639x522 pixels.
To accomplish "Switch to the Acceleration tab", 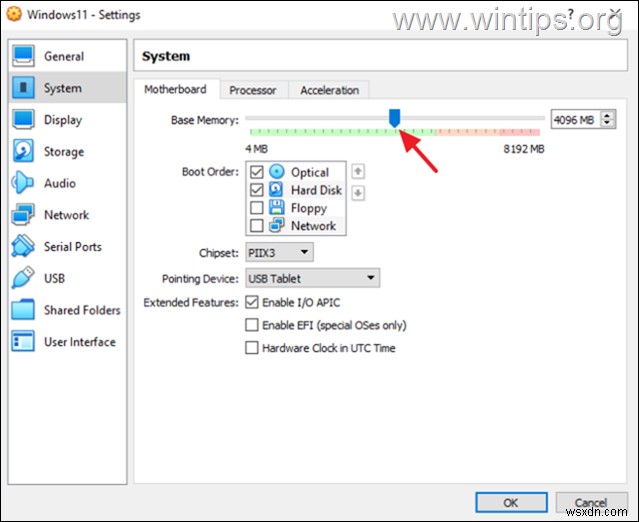I will pyautogui.click(x=330, y=90).
